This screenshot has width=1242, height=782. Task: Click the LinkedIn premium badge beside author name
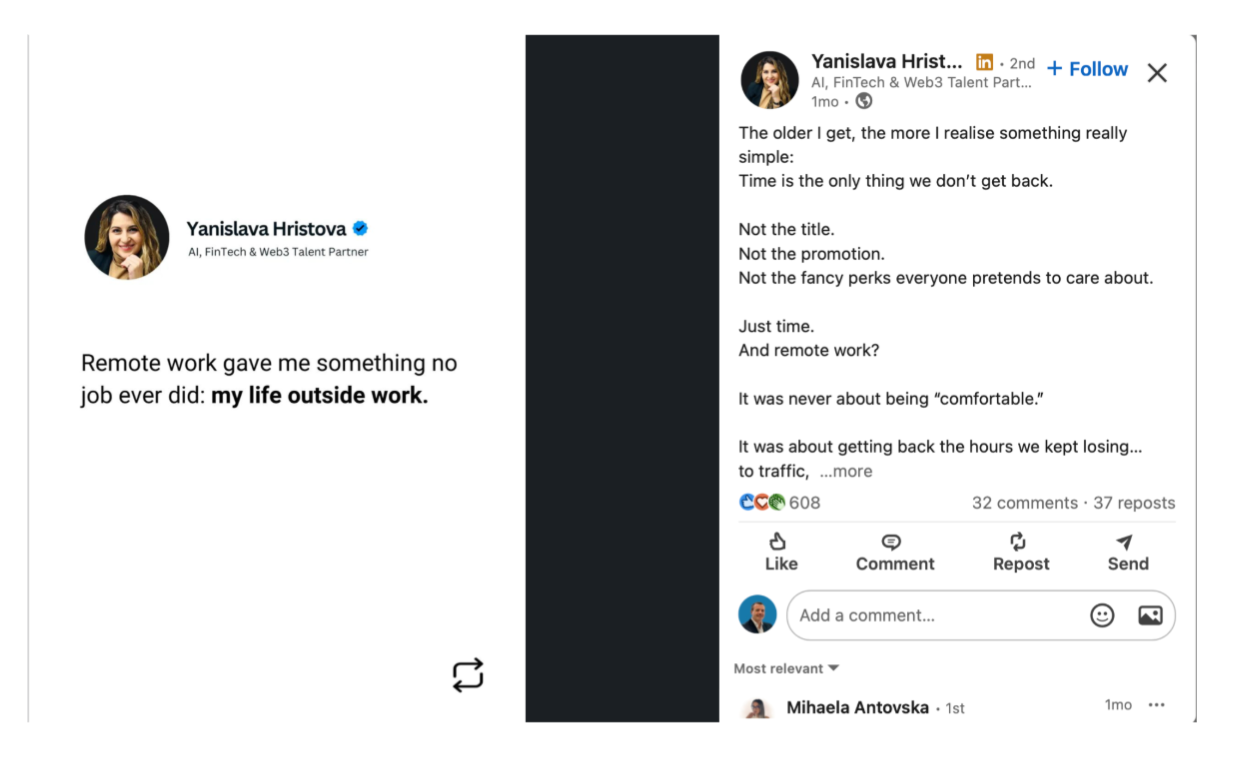(985, 62)
